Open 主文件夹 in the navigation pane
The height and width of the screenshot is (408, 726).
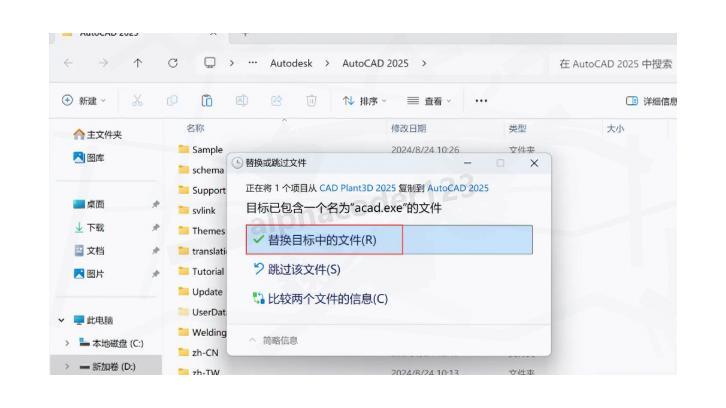pos(98,135)
